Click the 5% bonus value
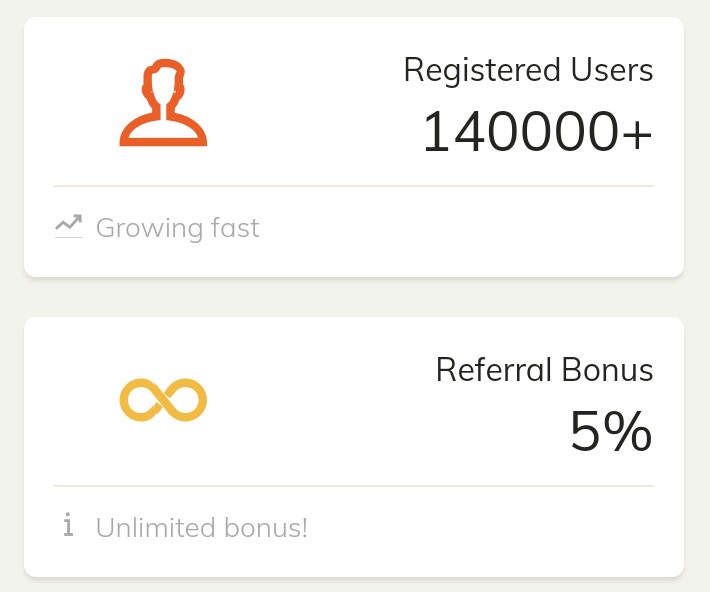Screen dimensions: 710x592 coord(610,432)
